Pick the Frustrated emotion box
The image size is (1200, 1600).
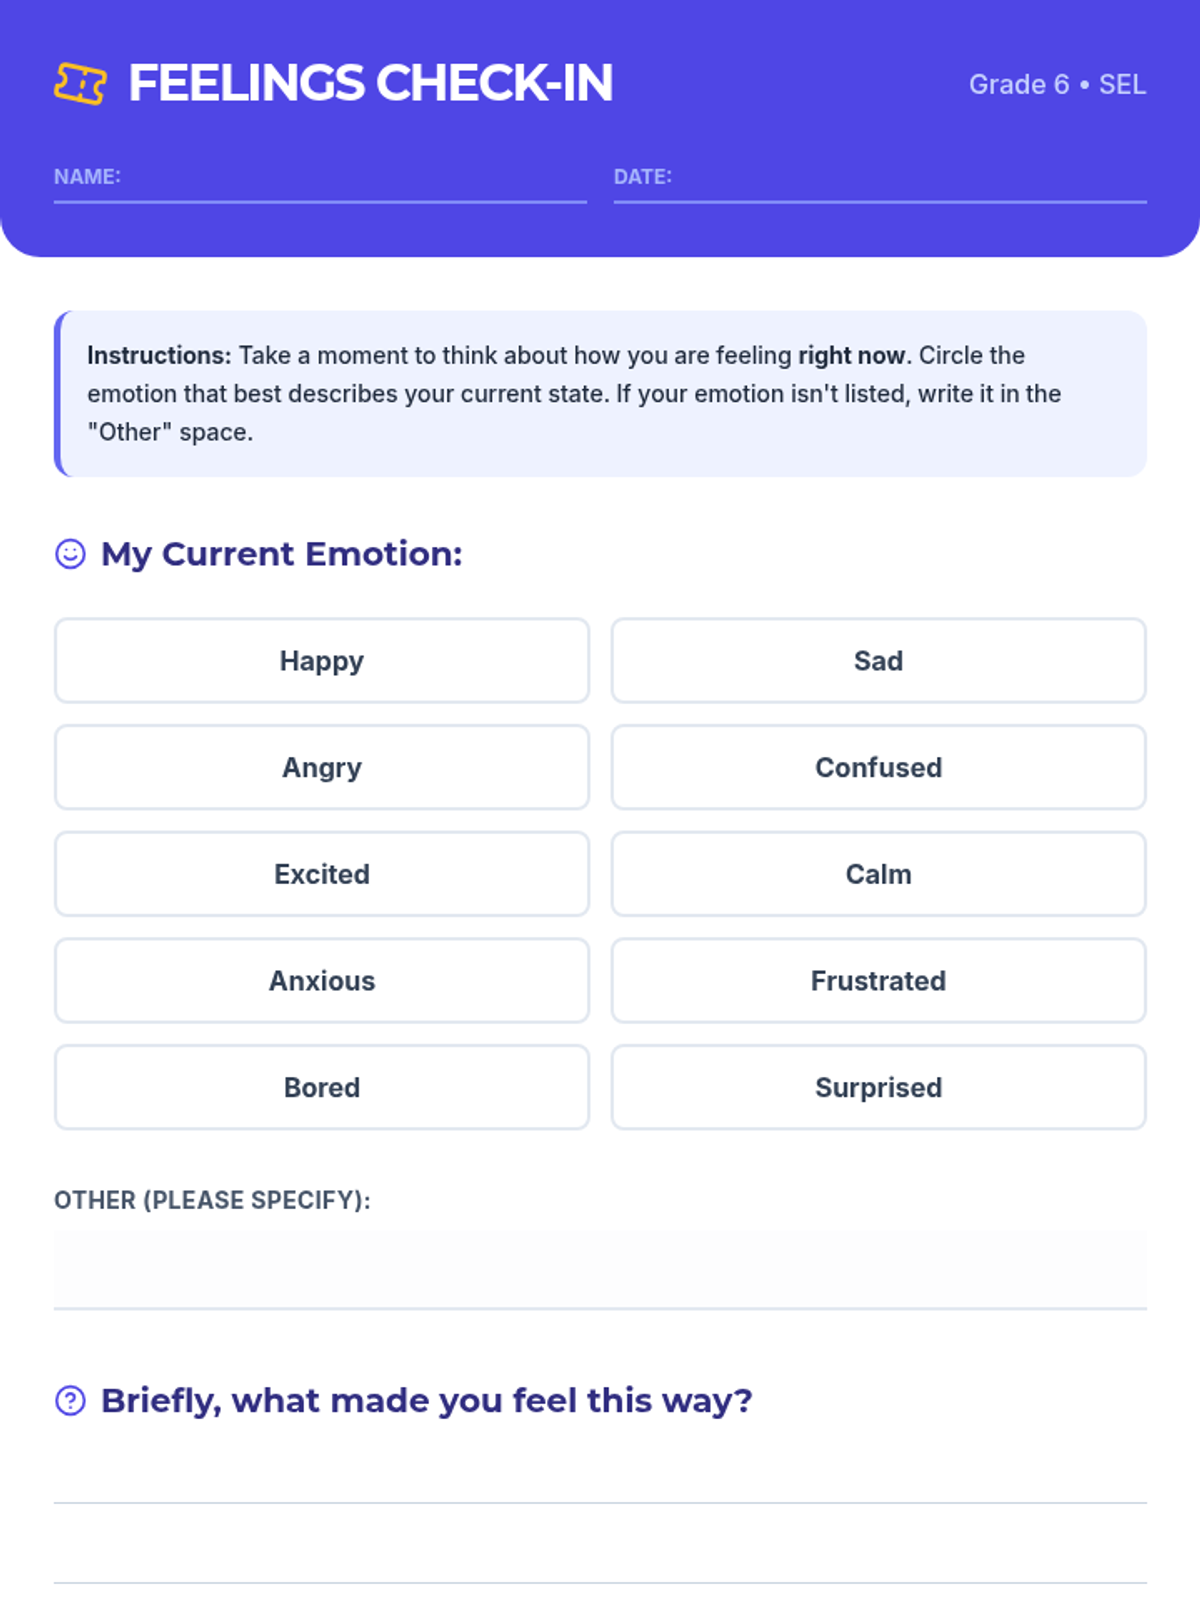point(878,981)
